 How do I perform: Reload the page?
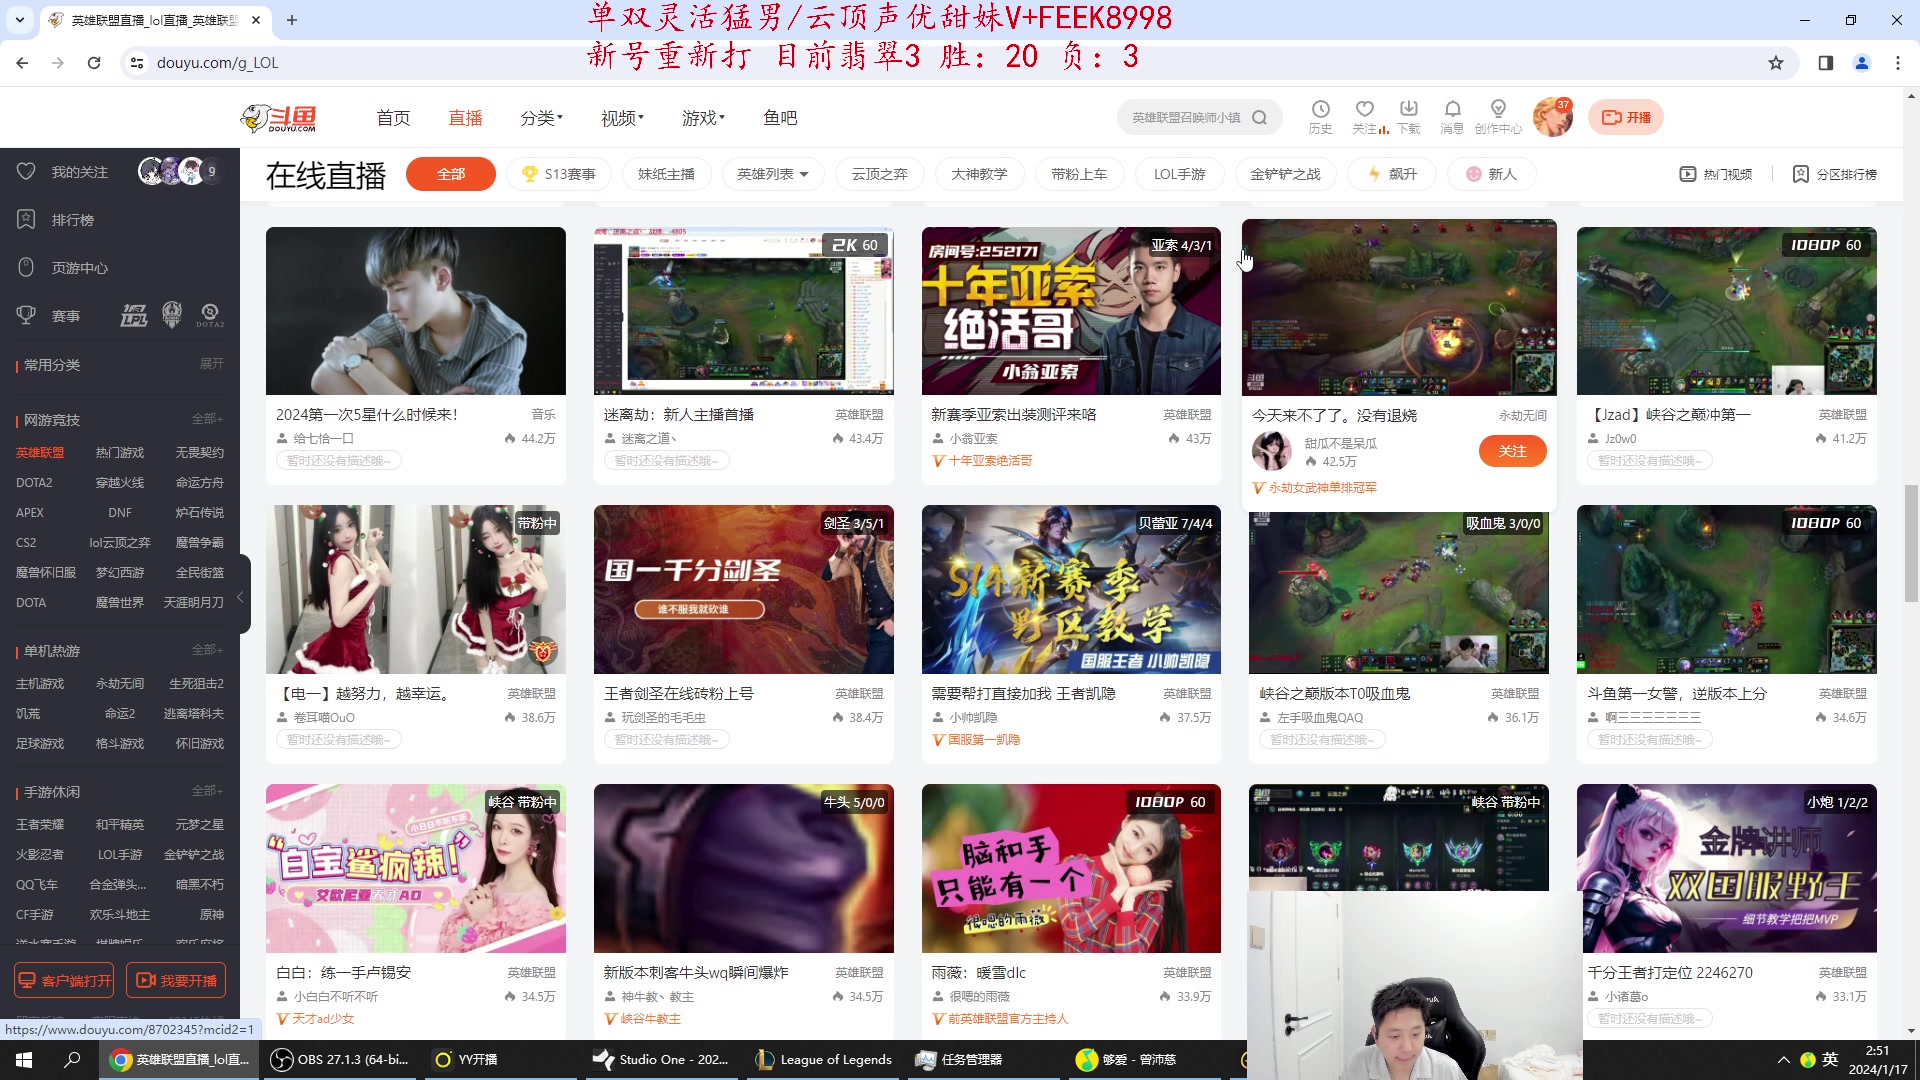tap(94, 62)
